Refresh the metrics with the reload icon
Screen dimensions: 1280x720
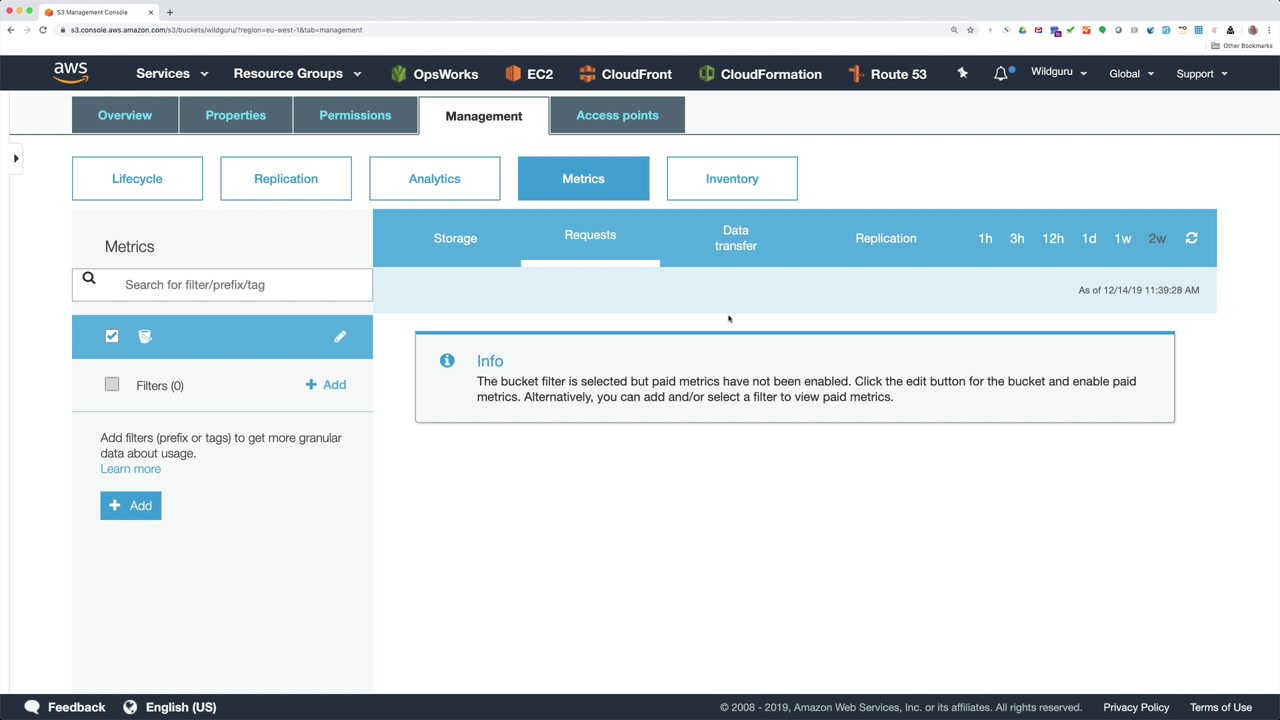point(1191,238)
